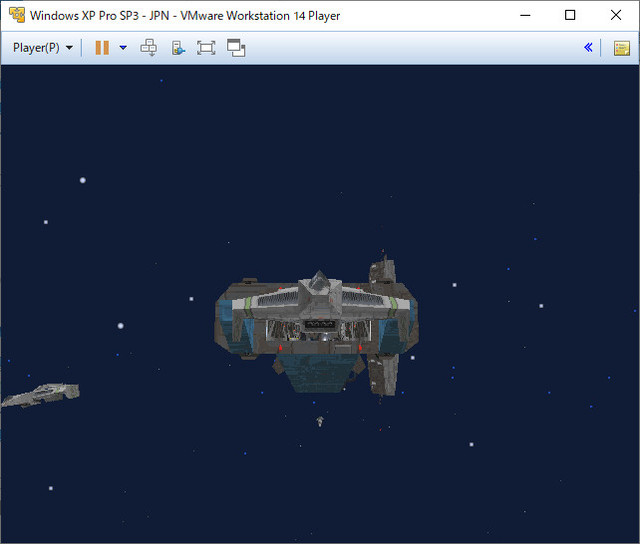
Task: Expand the power options dropdown arrow
Action: coord(123,48)
